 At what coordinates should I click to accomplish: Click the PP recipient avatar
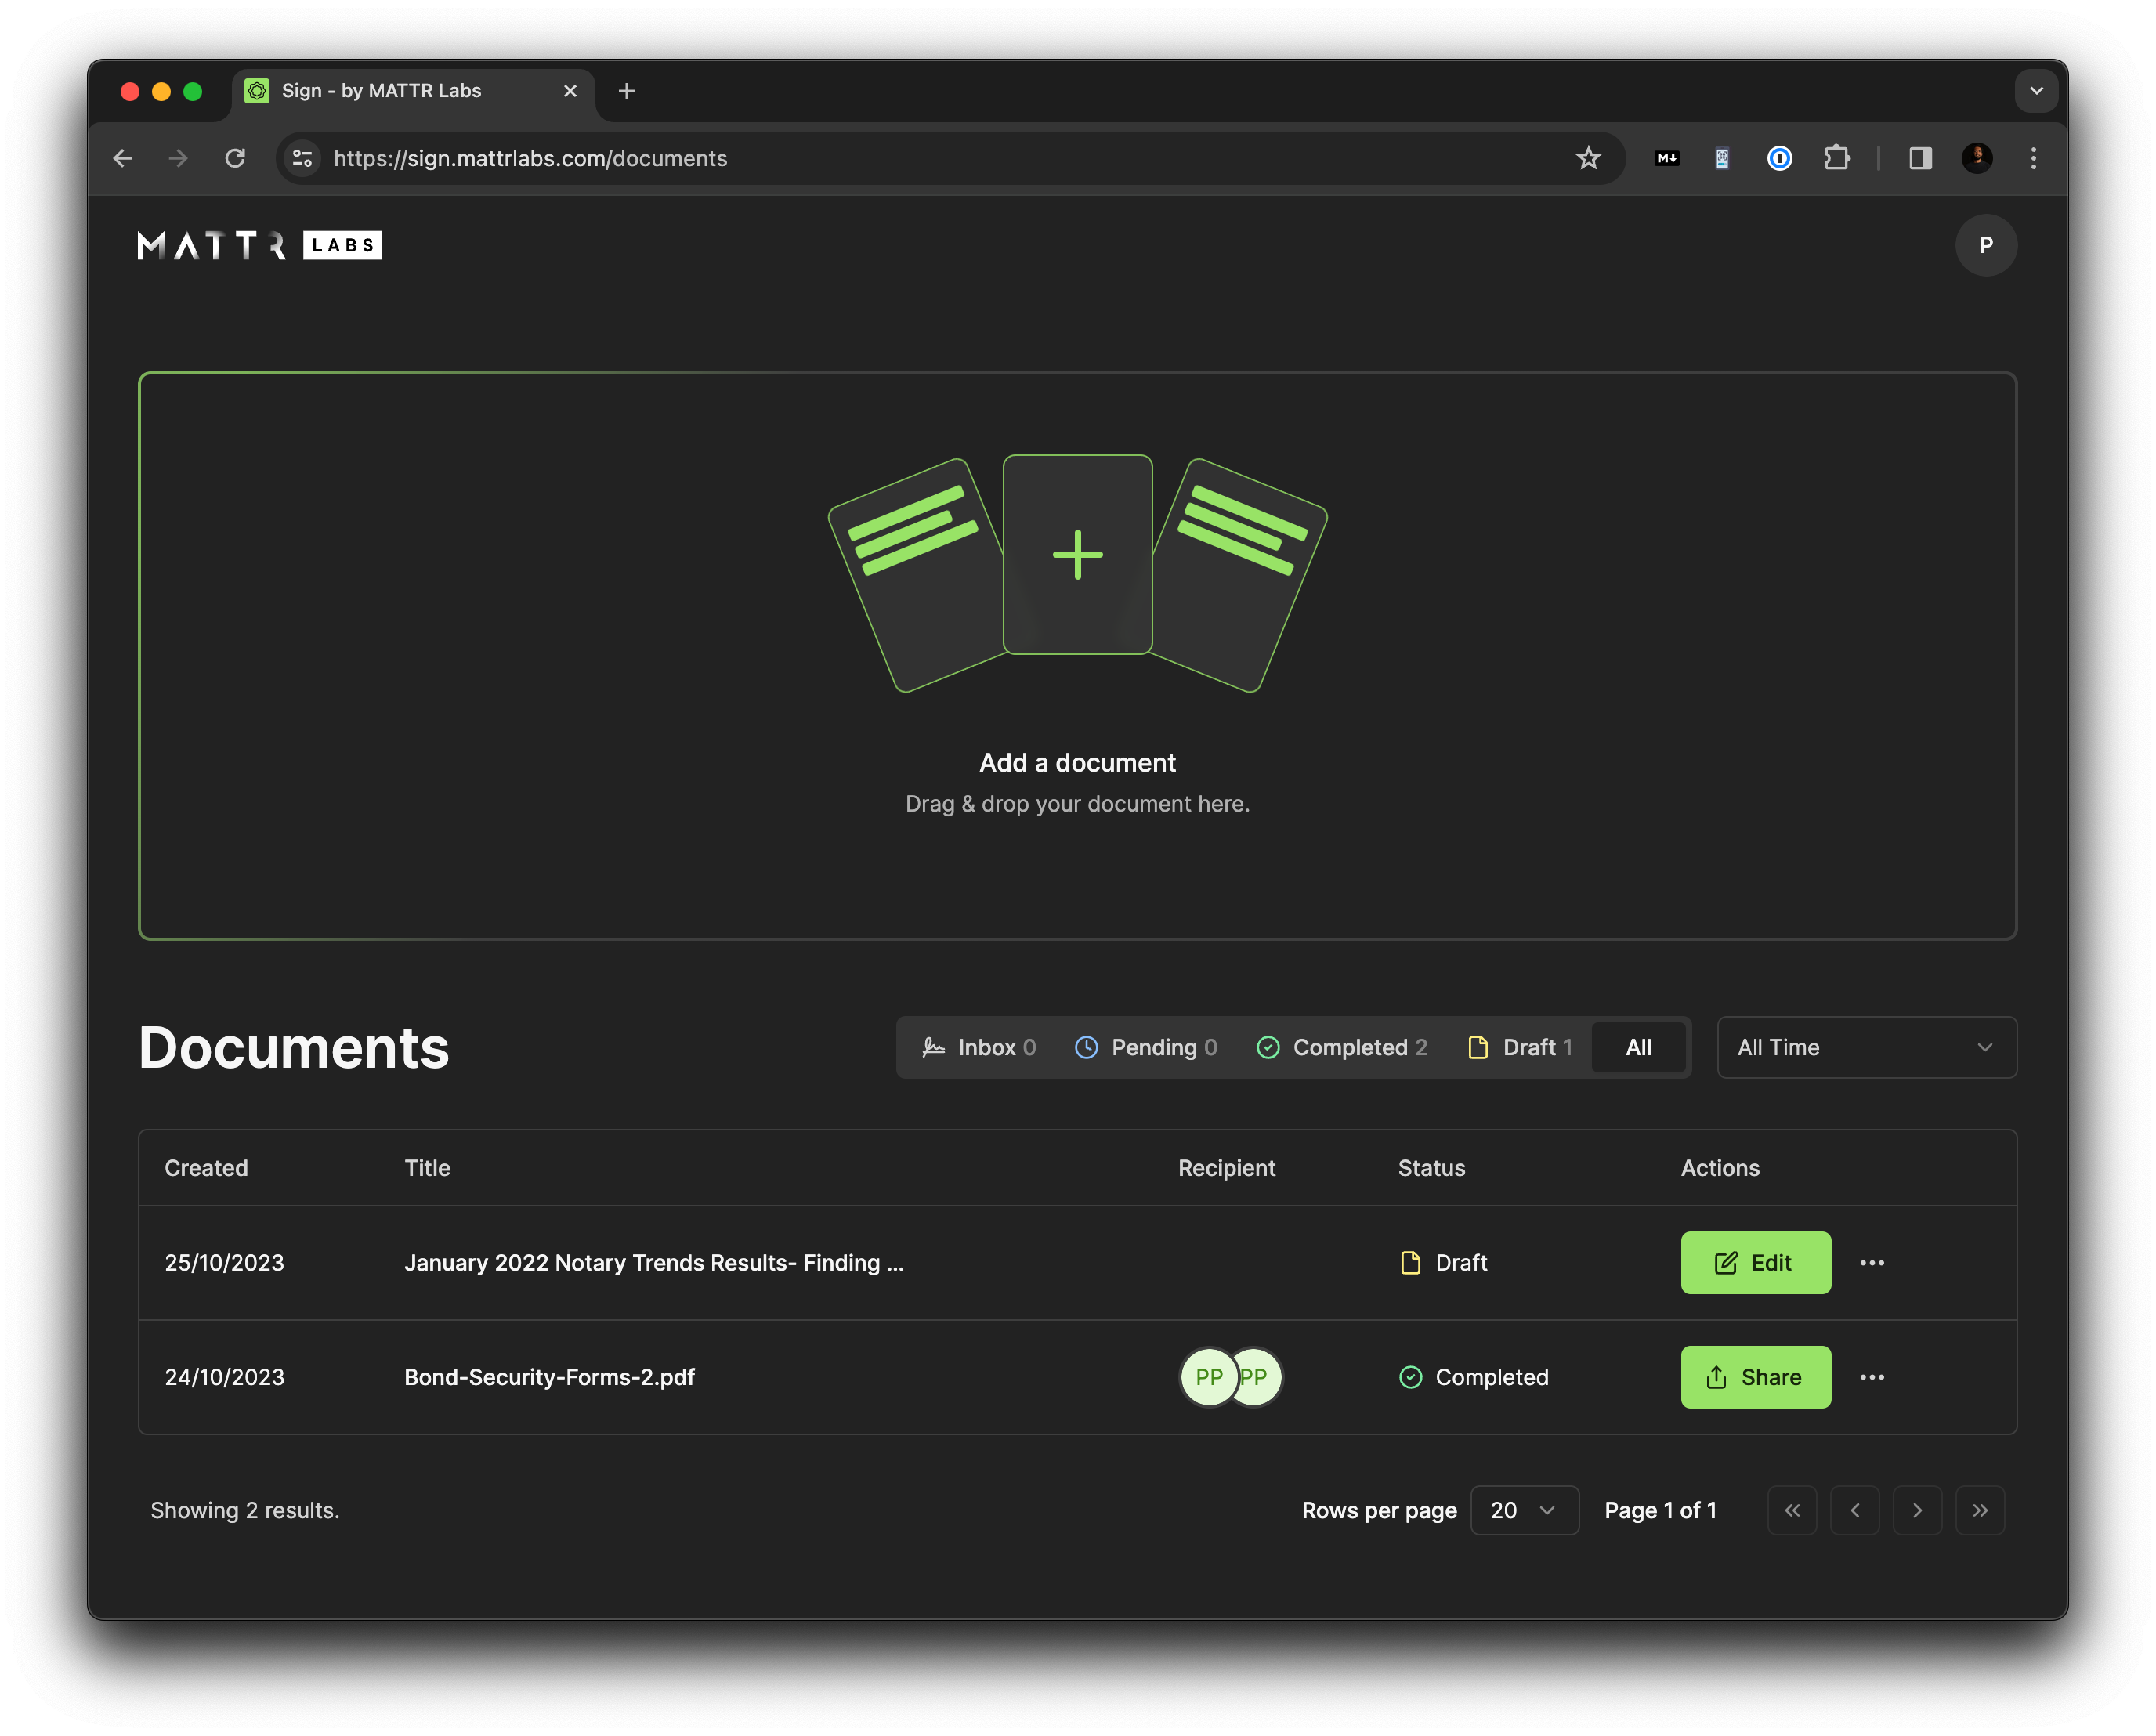1209,1377
